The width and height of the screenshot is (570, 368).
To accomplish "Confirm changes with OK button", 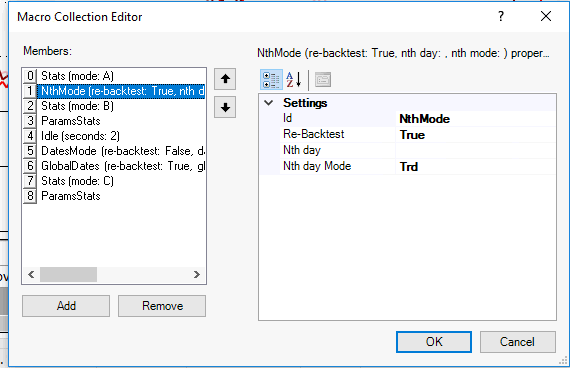I will 434,342.
